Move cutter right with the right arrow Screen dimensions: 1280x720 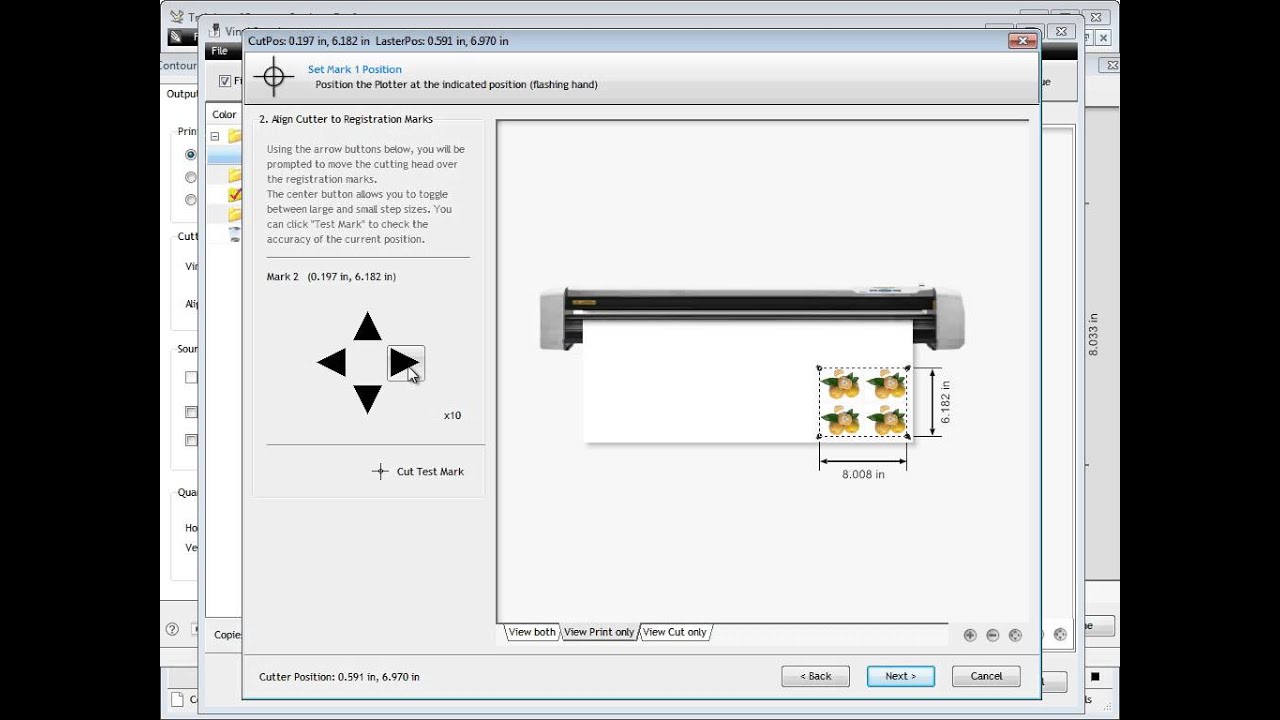pyautogui.click(x=405, y=363)
